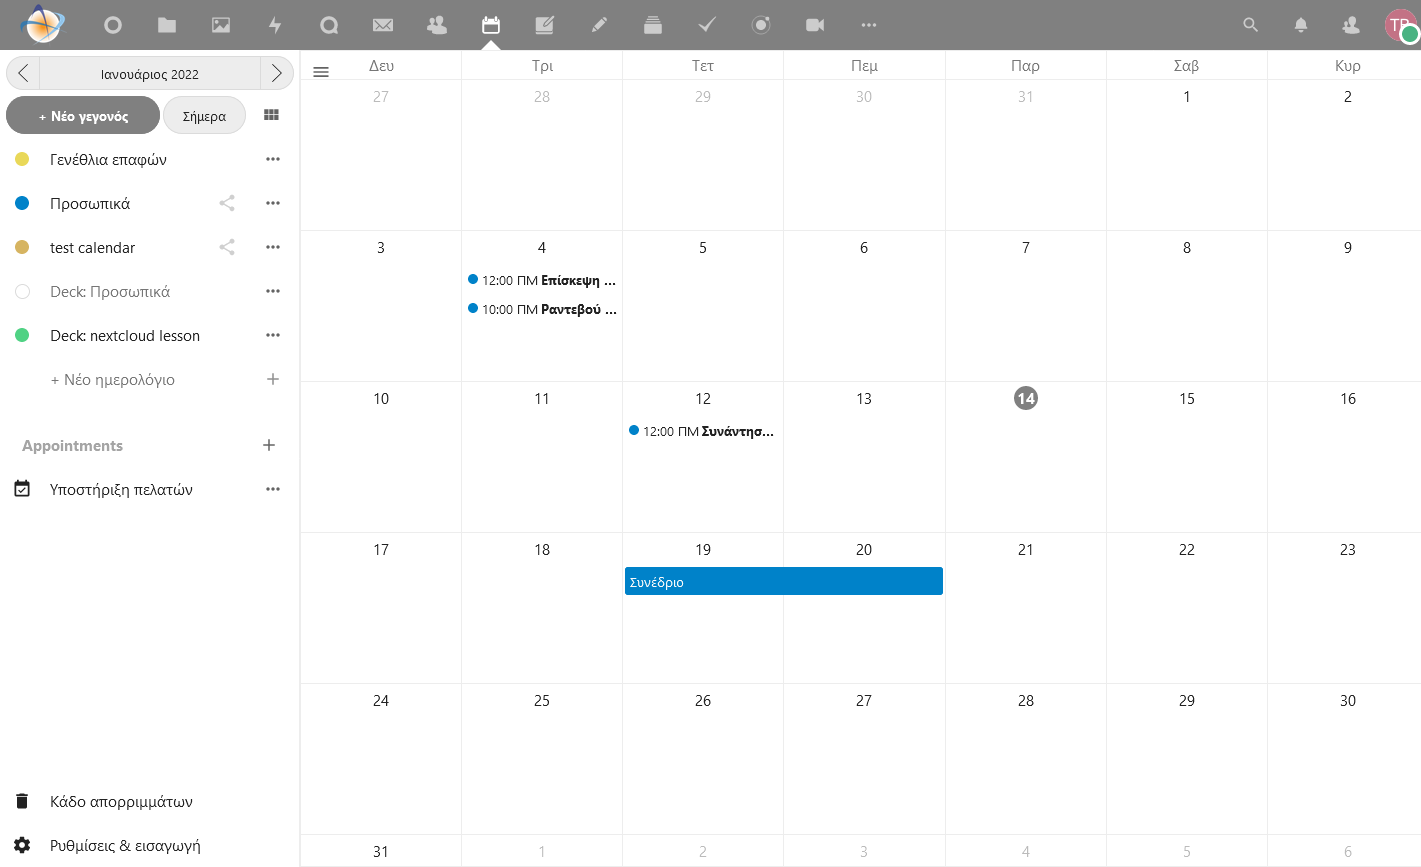Click day number 1 Saturday
Viewport: 1421px width, 867px height.
1187,96
